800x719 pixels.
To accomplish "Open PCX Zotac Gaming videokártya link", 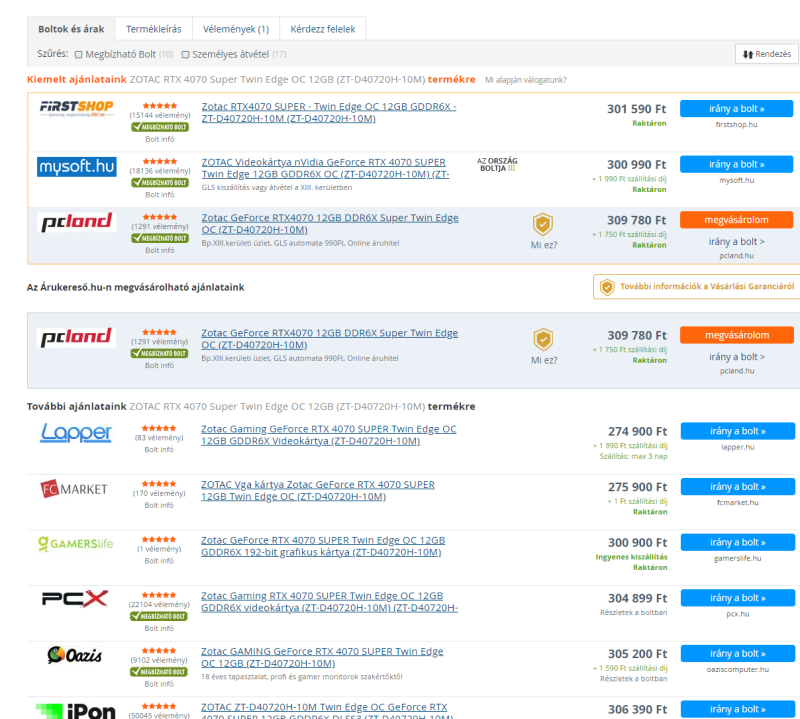I will pyautogui.click(x=330, y=602).
